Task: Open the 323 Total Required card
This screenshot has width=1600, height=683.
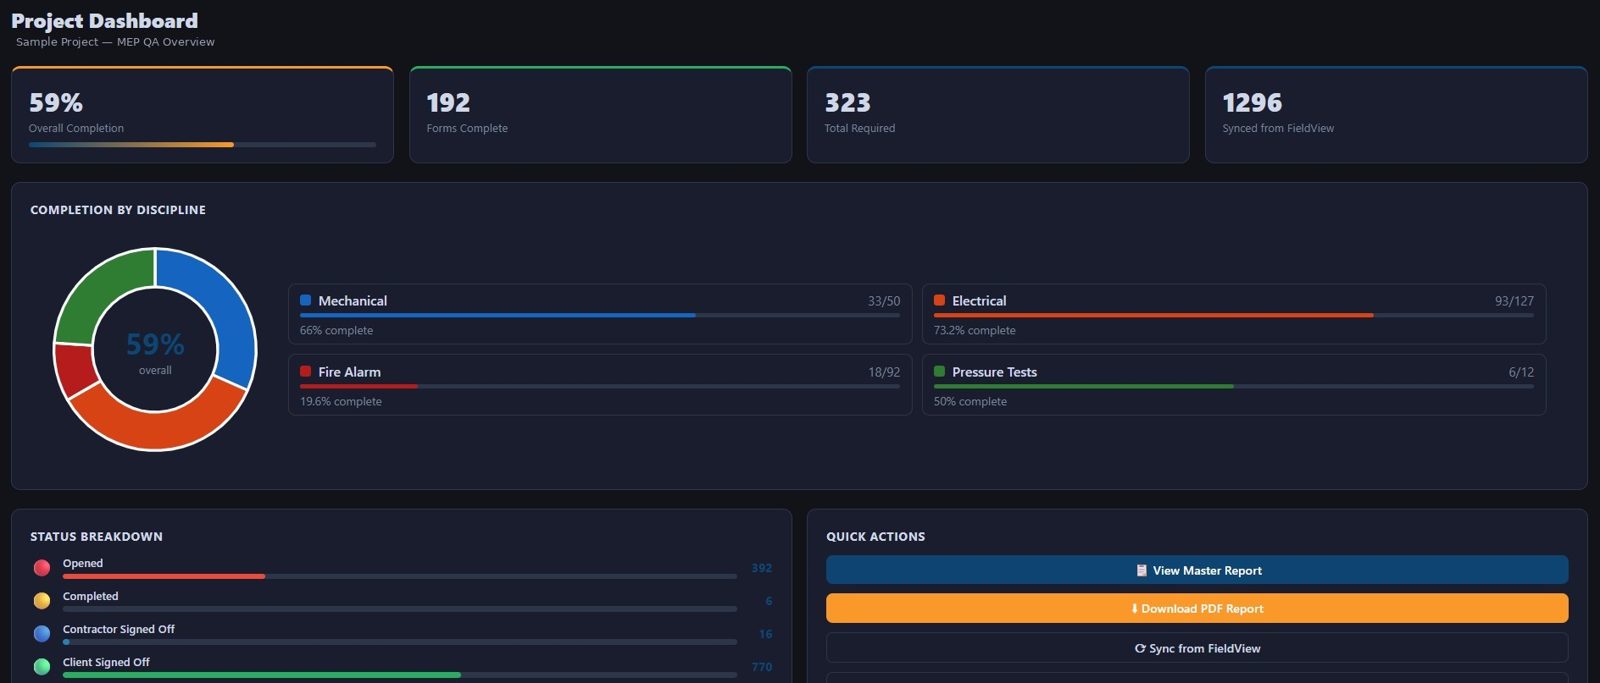Action: (998, 115)
